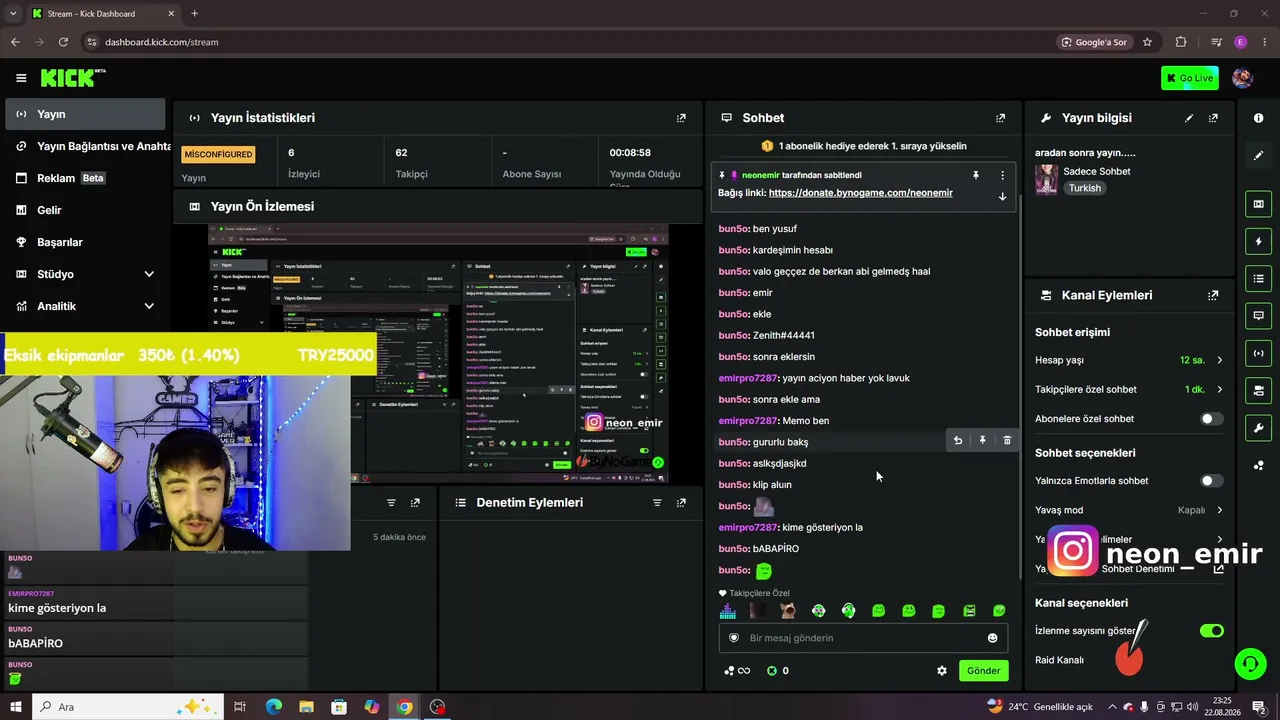Select Yayın in the sidebar

pyautogui.click(x=85, y=114)
